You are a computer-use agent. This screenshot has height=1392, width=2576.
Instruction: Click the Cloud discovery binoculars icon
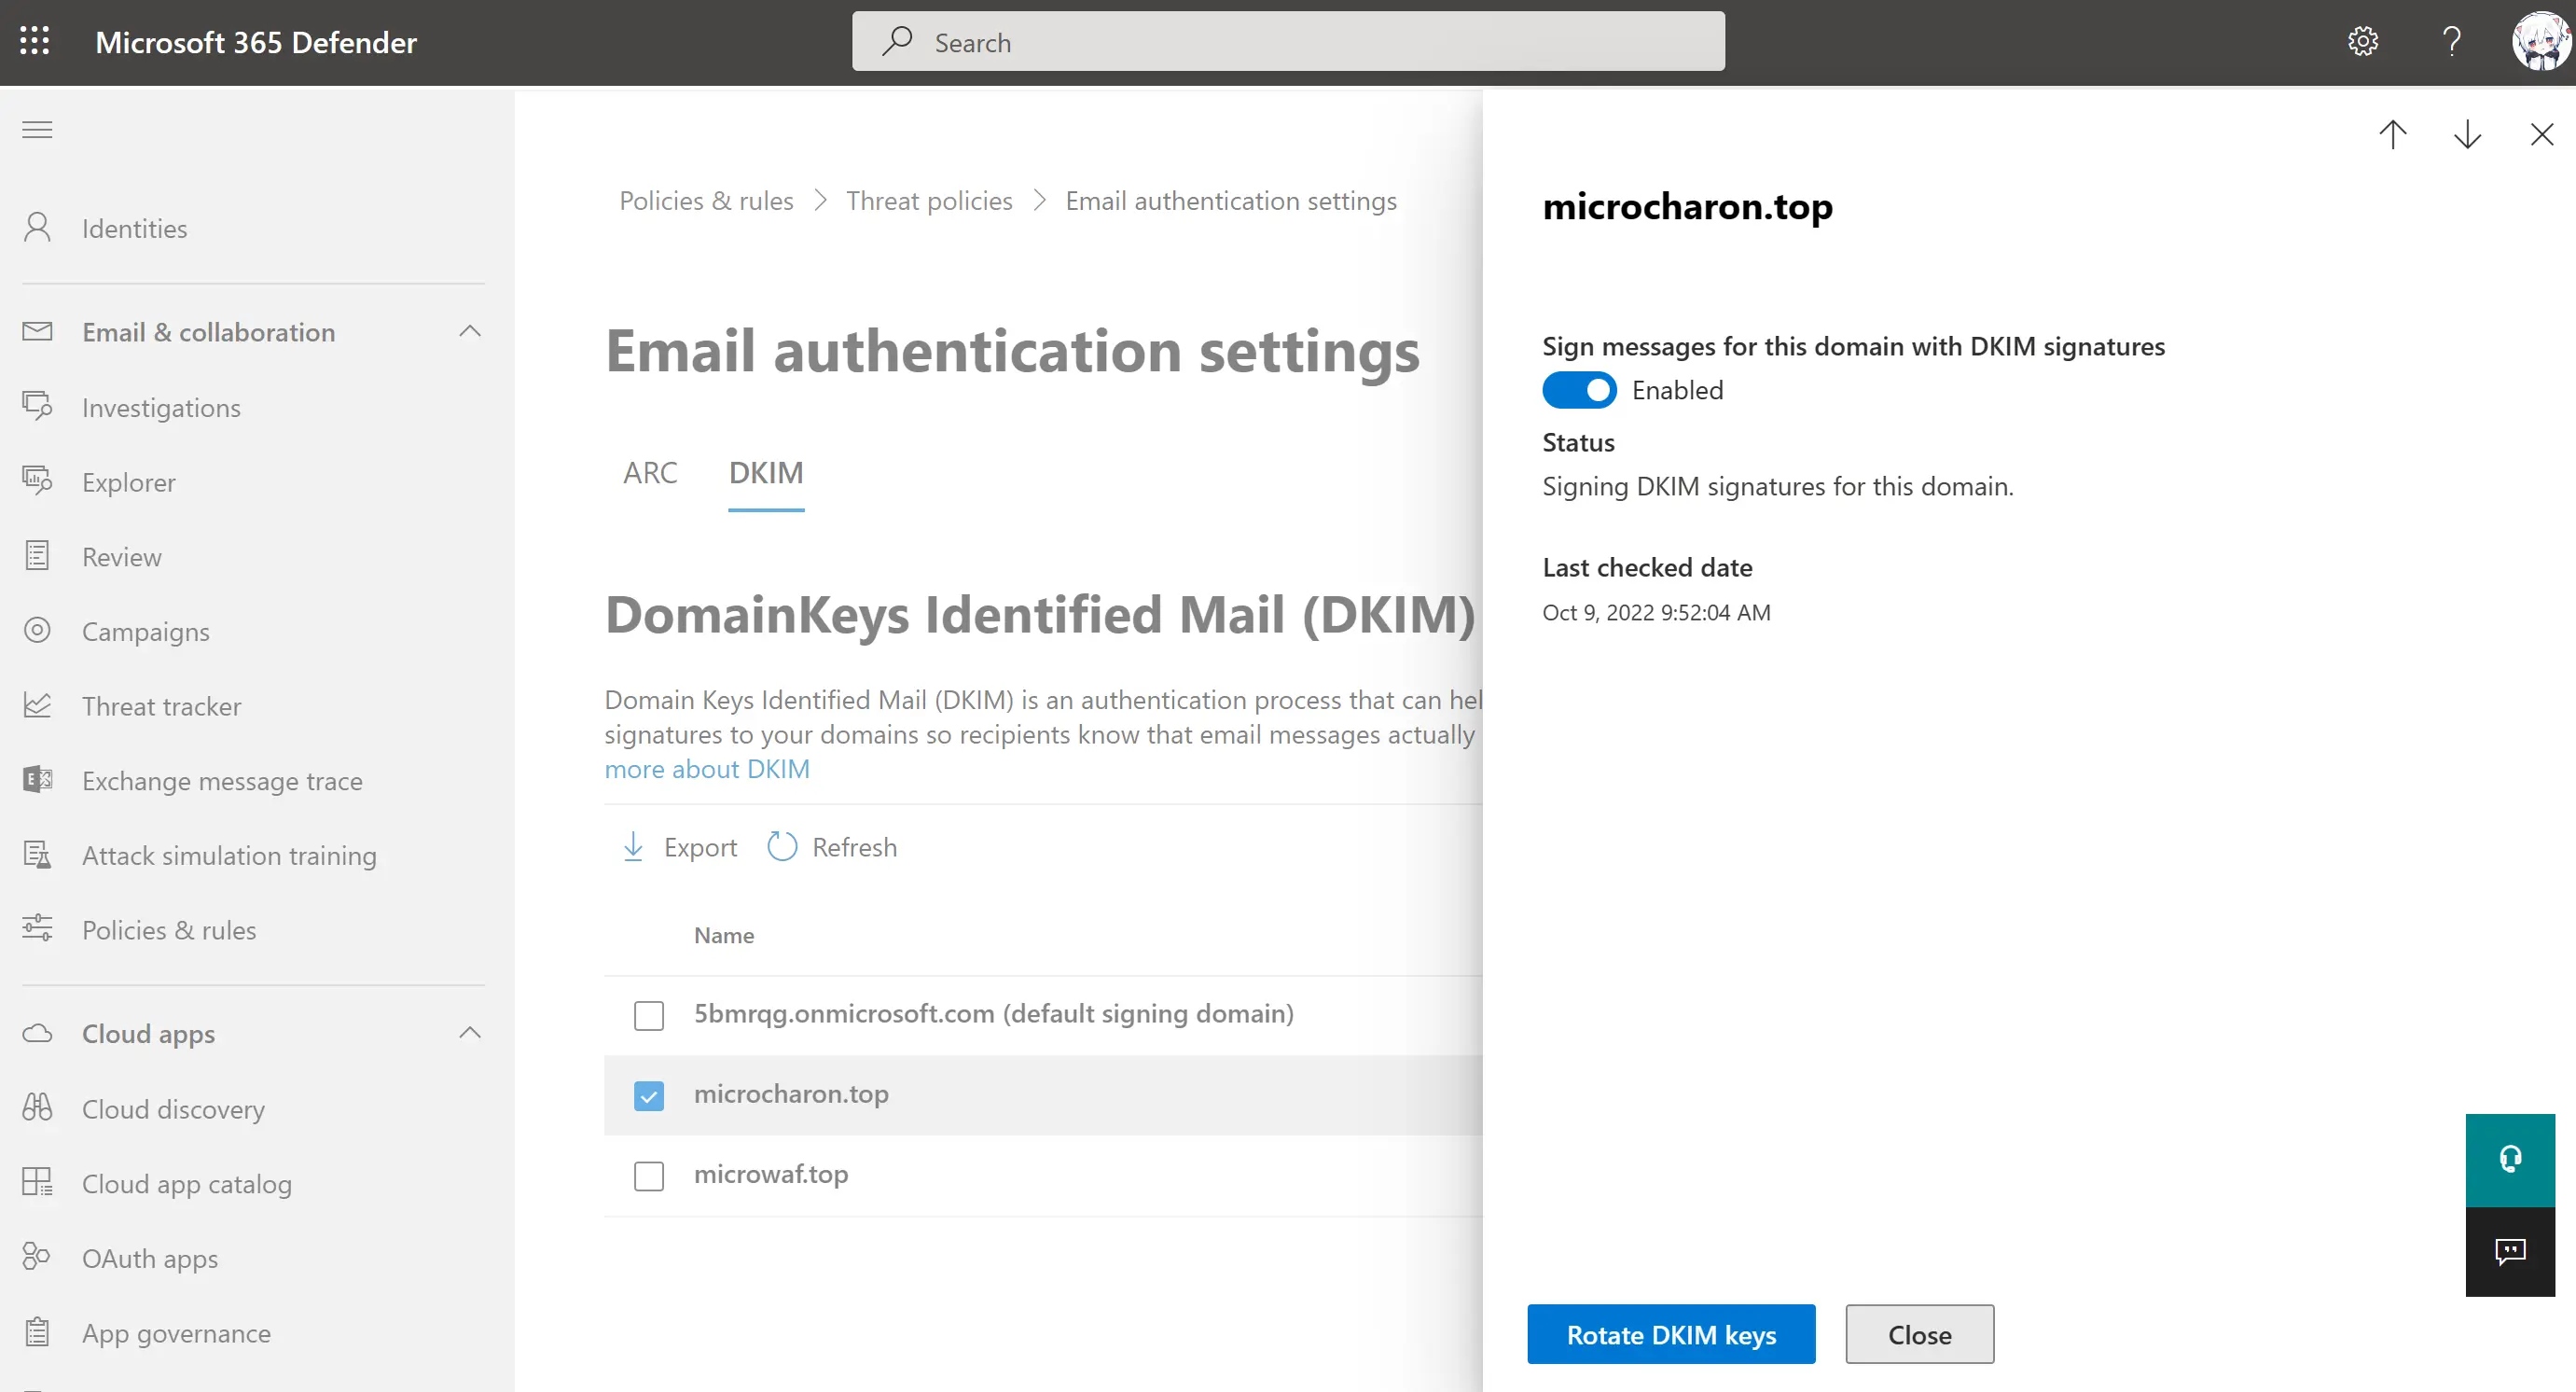point(37,1108)
